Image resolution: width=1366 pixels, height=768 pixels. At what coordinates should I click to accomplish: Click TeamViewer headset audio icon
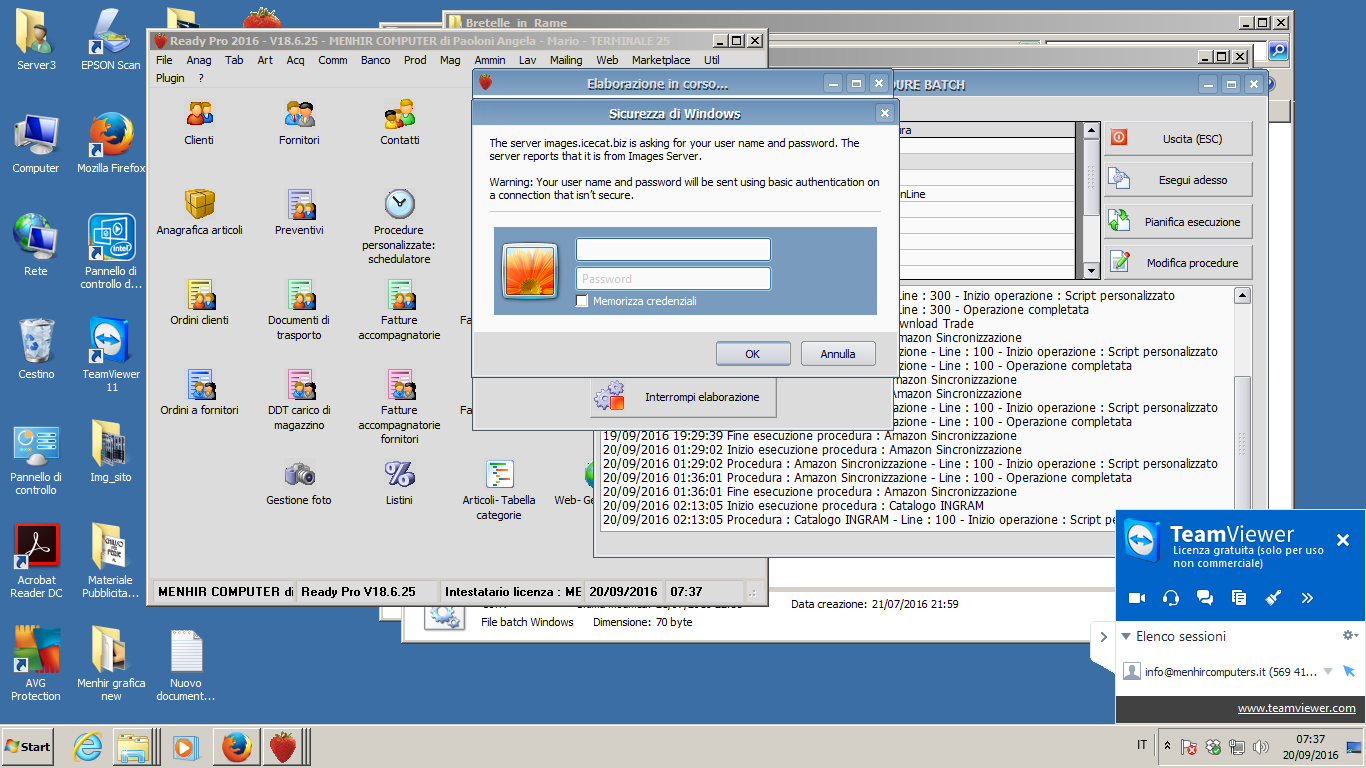tap(1171, 598)
